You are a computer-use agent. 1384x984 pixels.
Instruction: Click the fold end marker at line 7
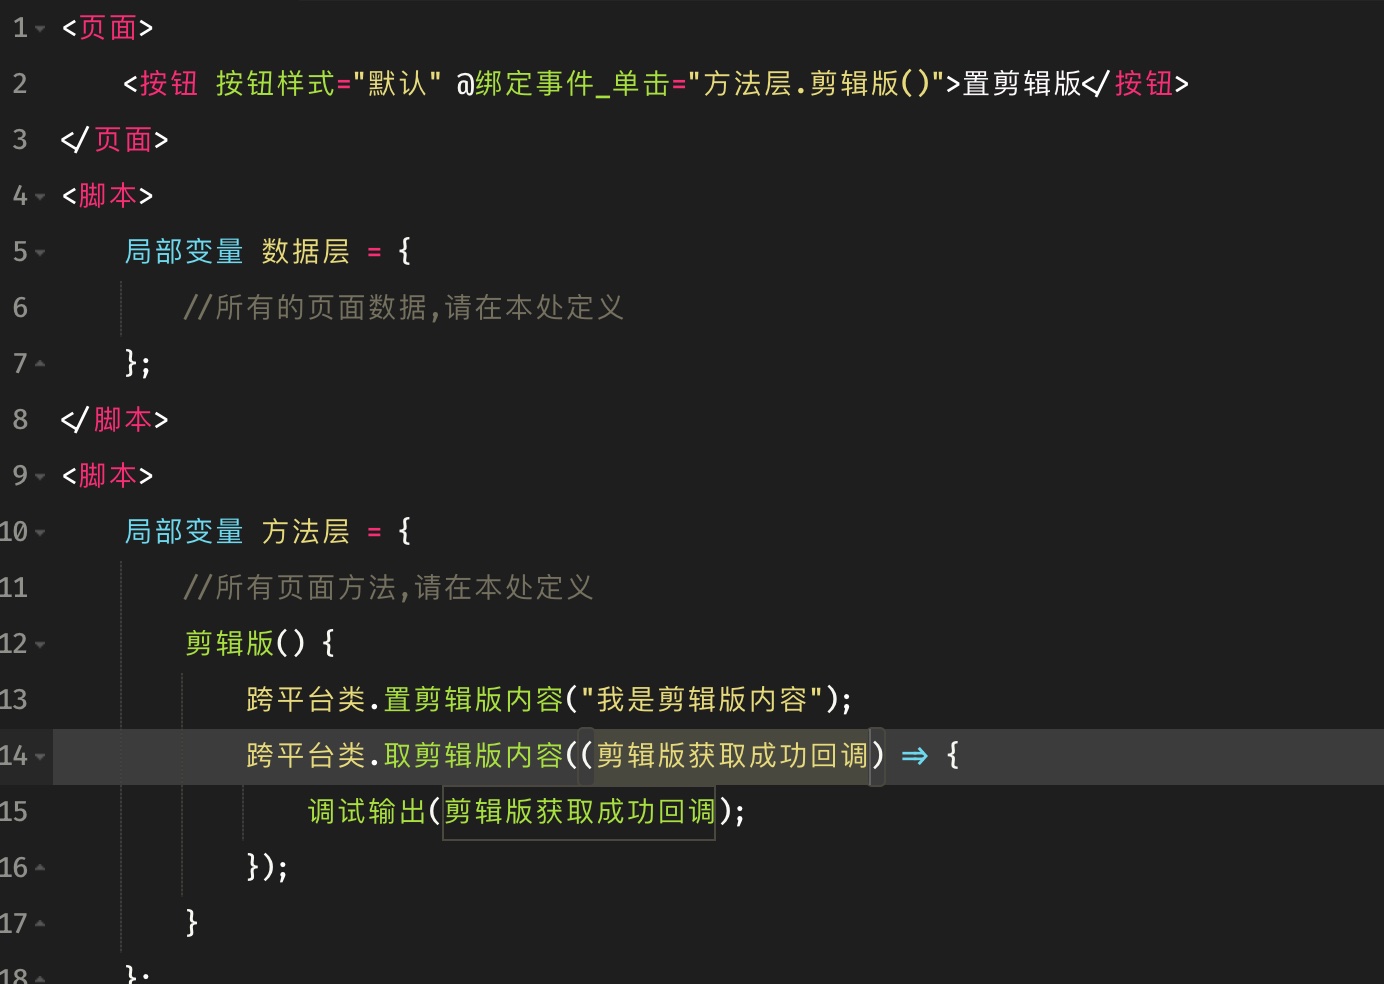point(40,364)
